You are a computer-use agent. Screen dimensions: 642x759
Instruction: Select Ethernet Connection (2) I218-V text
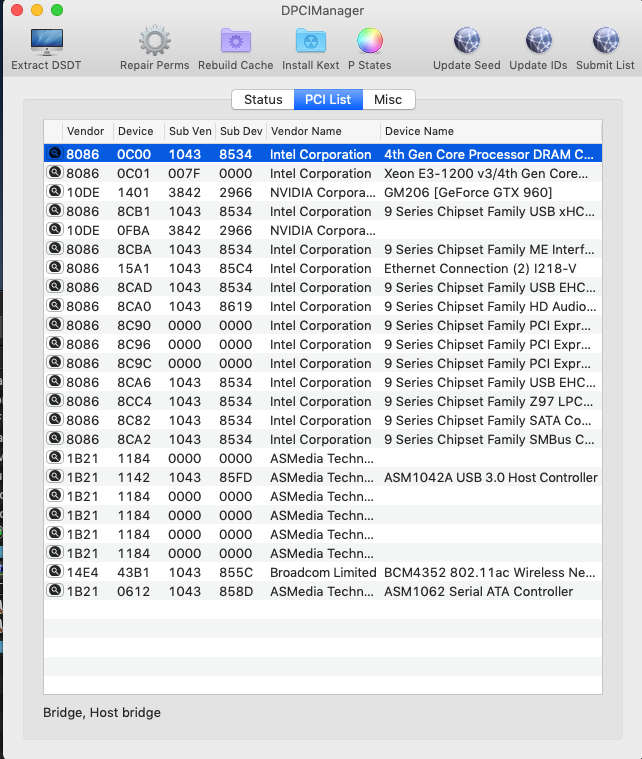480,269
